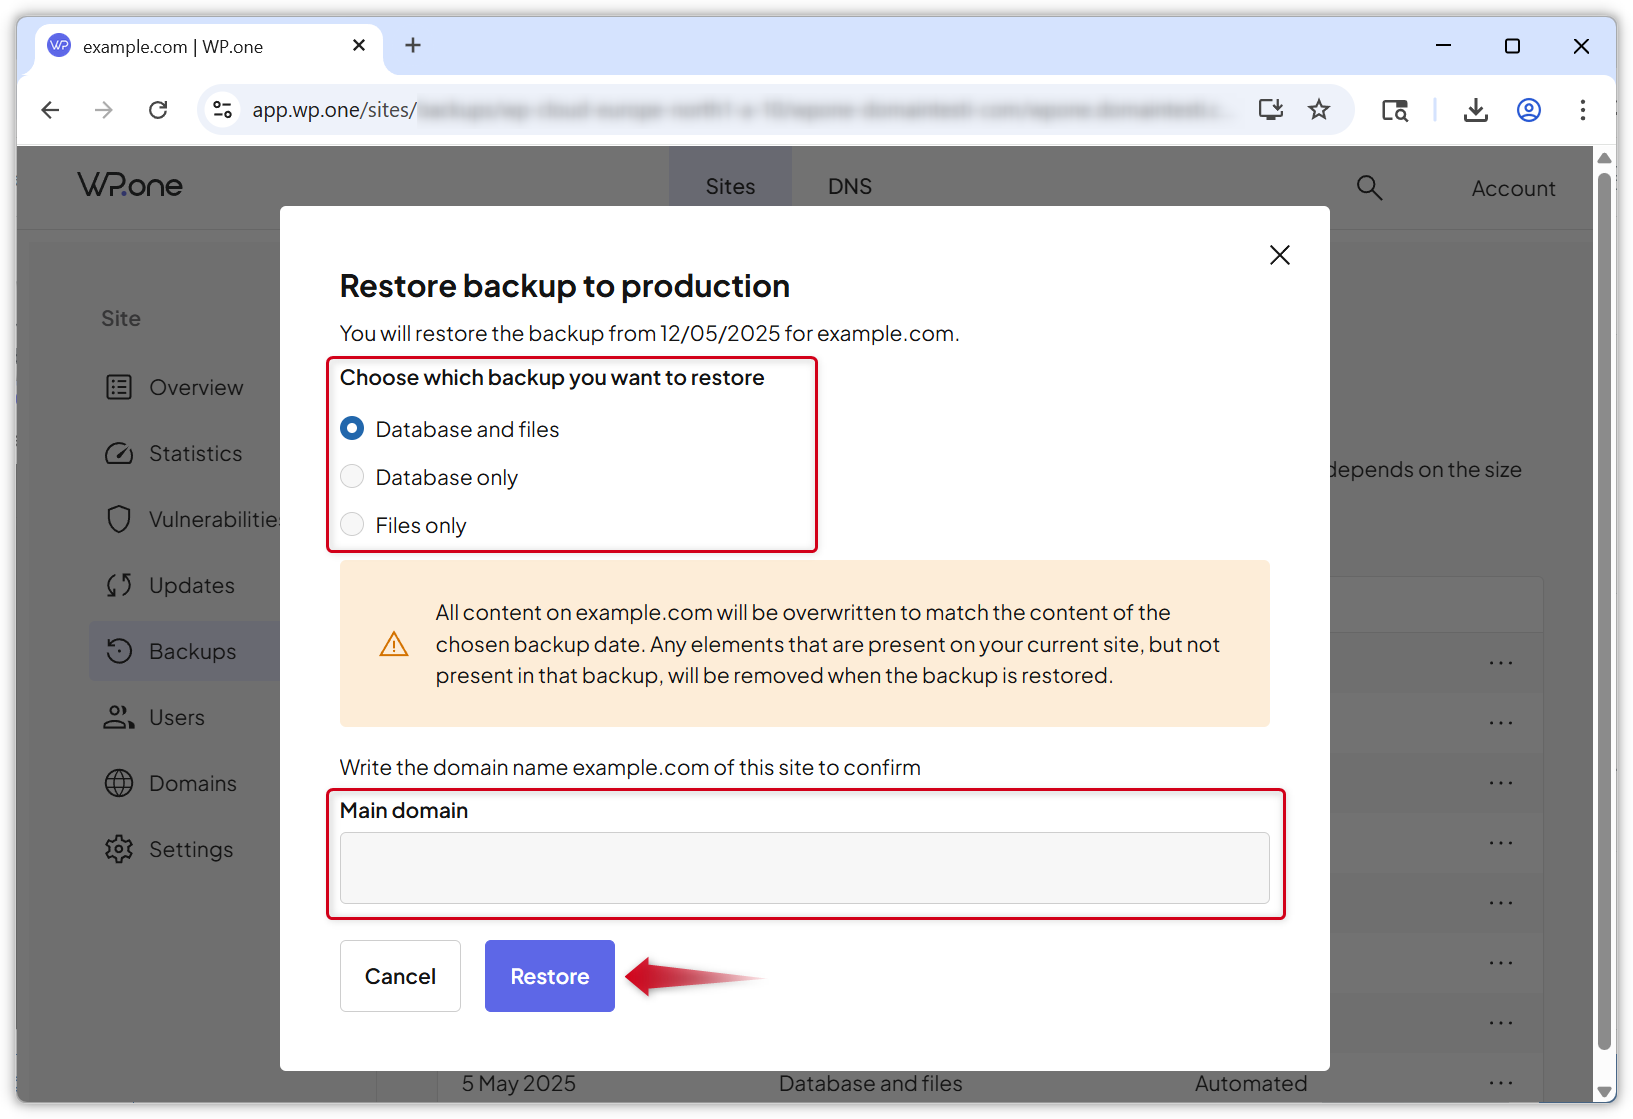1633x1119 pixels.
Task: Select the Vulnerabilities shield icon
Action: [119, 519]
